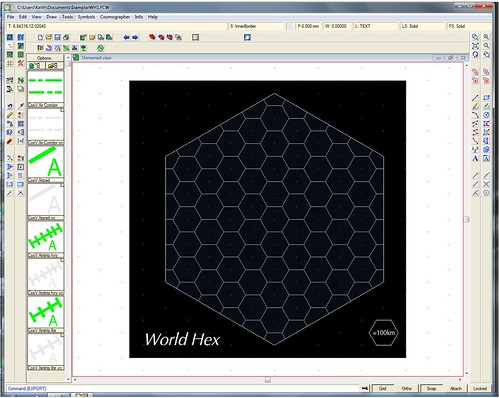Toggle the Snap button
The height and width of the screenshot is (398, 499).
(431, 388)
